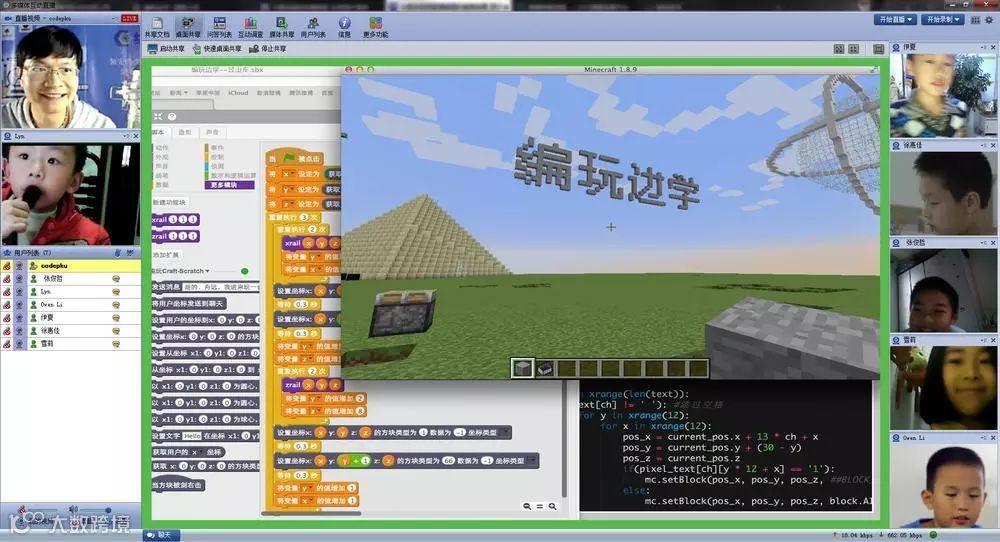Select user Oven Li in user list
1000x542 pixels.
coord(70,305)
